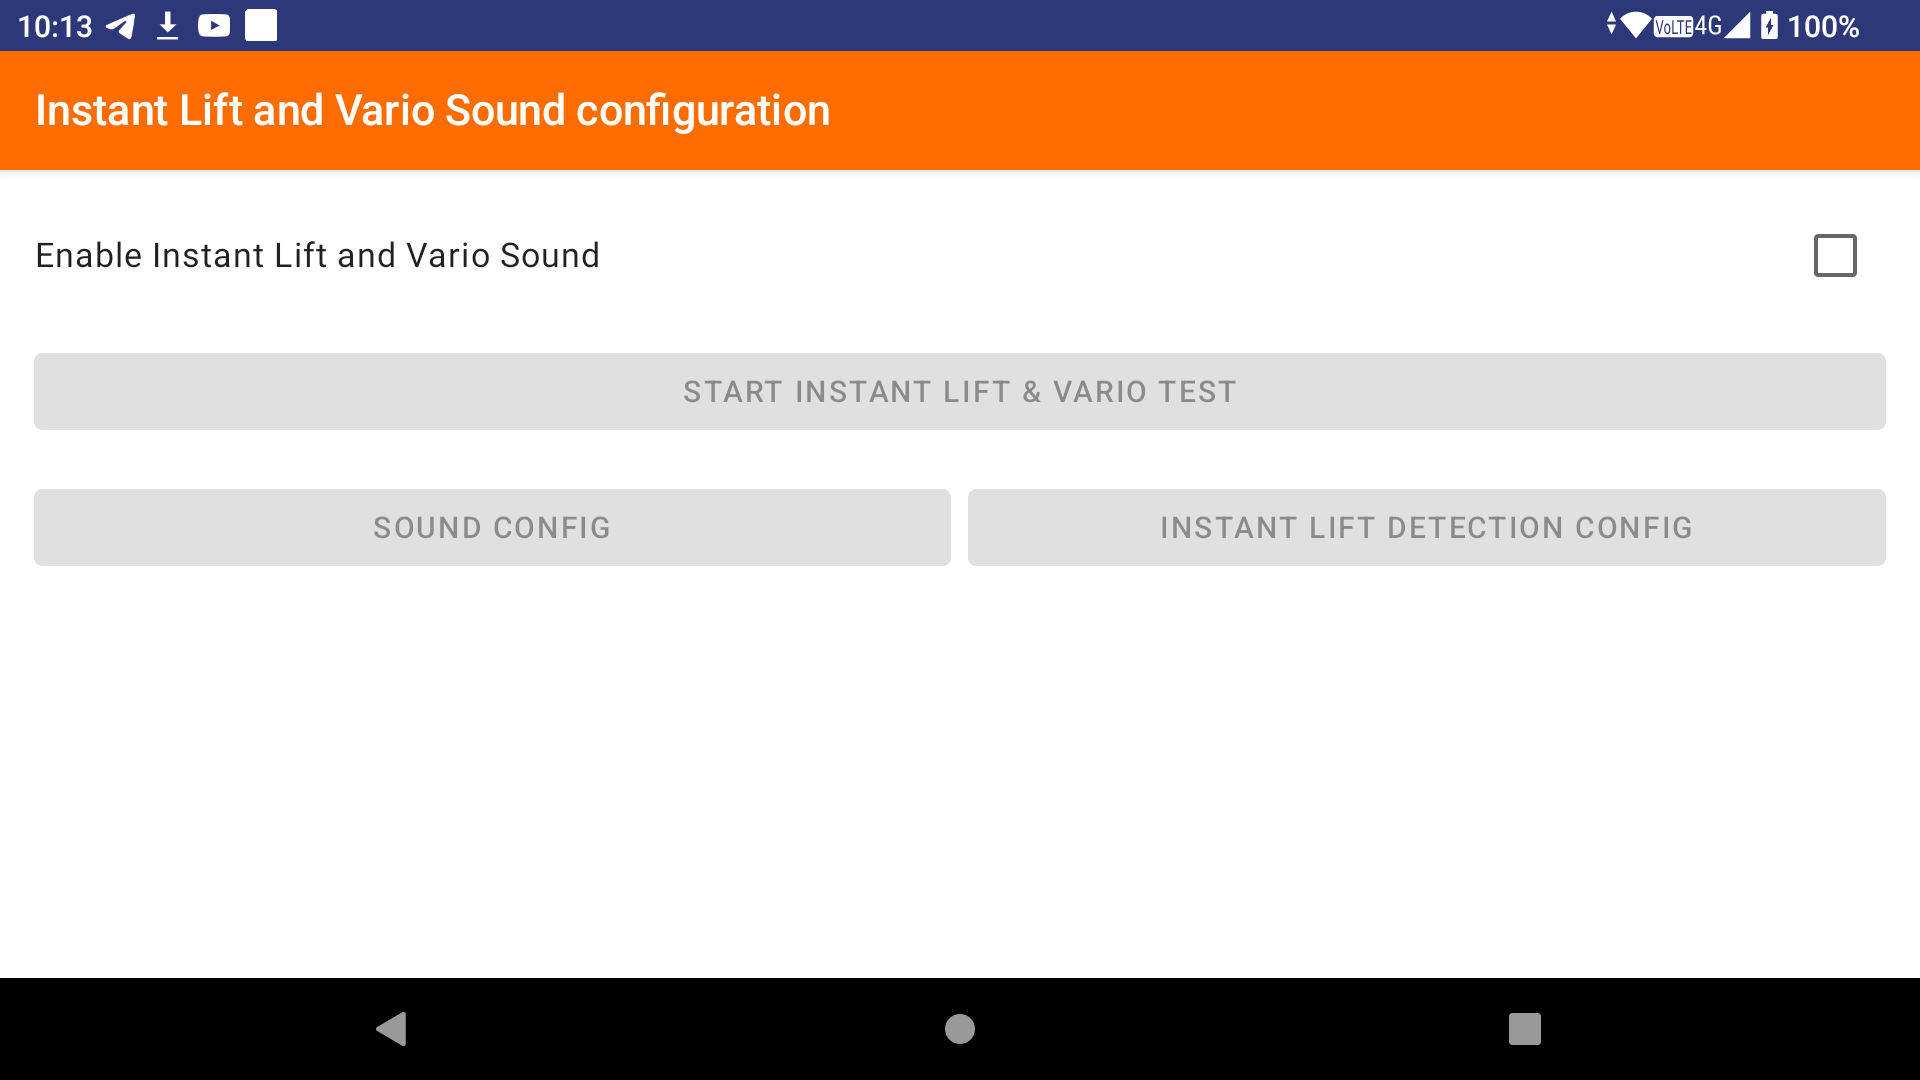The height and width of the screenshot is (1080, 1920).
Task: Open recent apps with the square button
Action: tap(1524, 1028)
